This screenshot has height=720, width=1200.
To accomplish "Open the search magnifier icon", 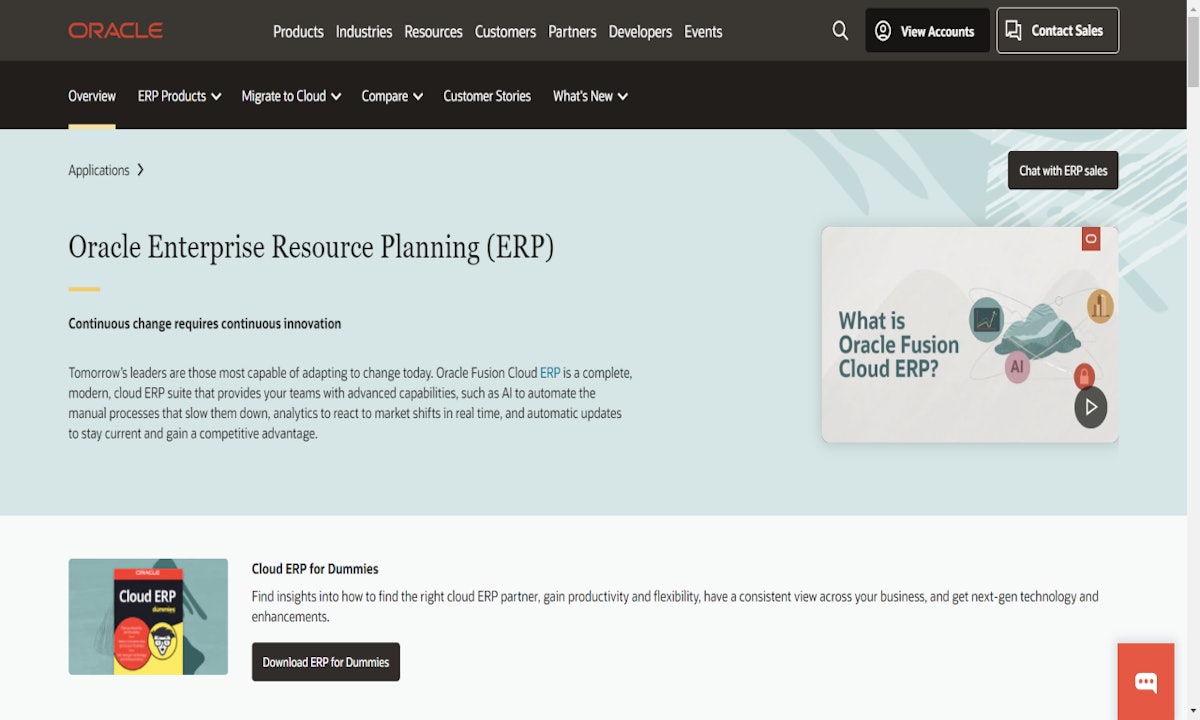I will (840, 31).
